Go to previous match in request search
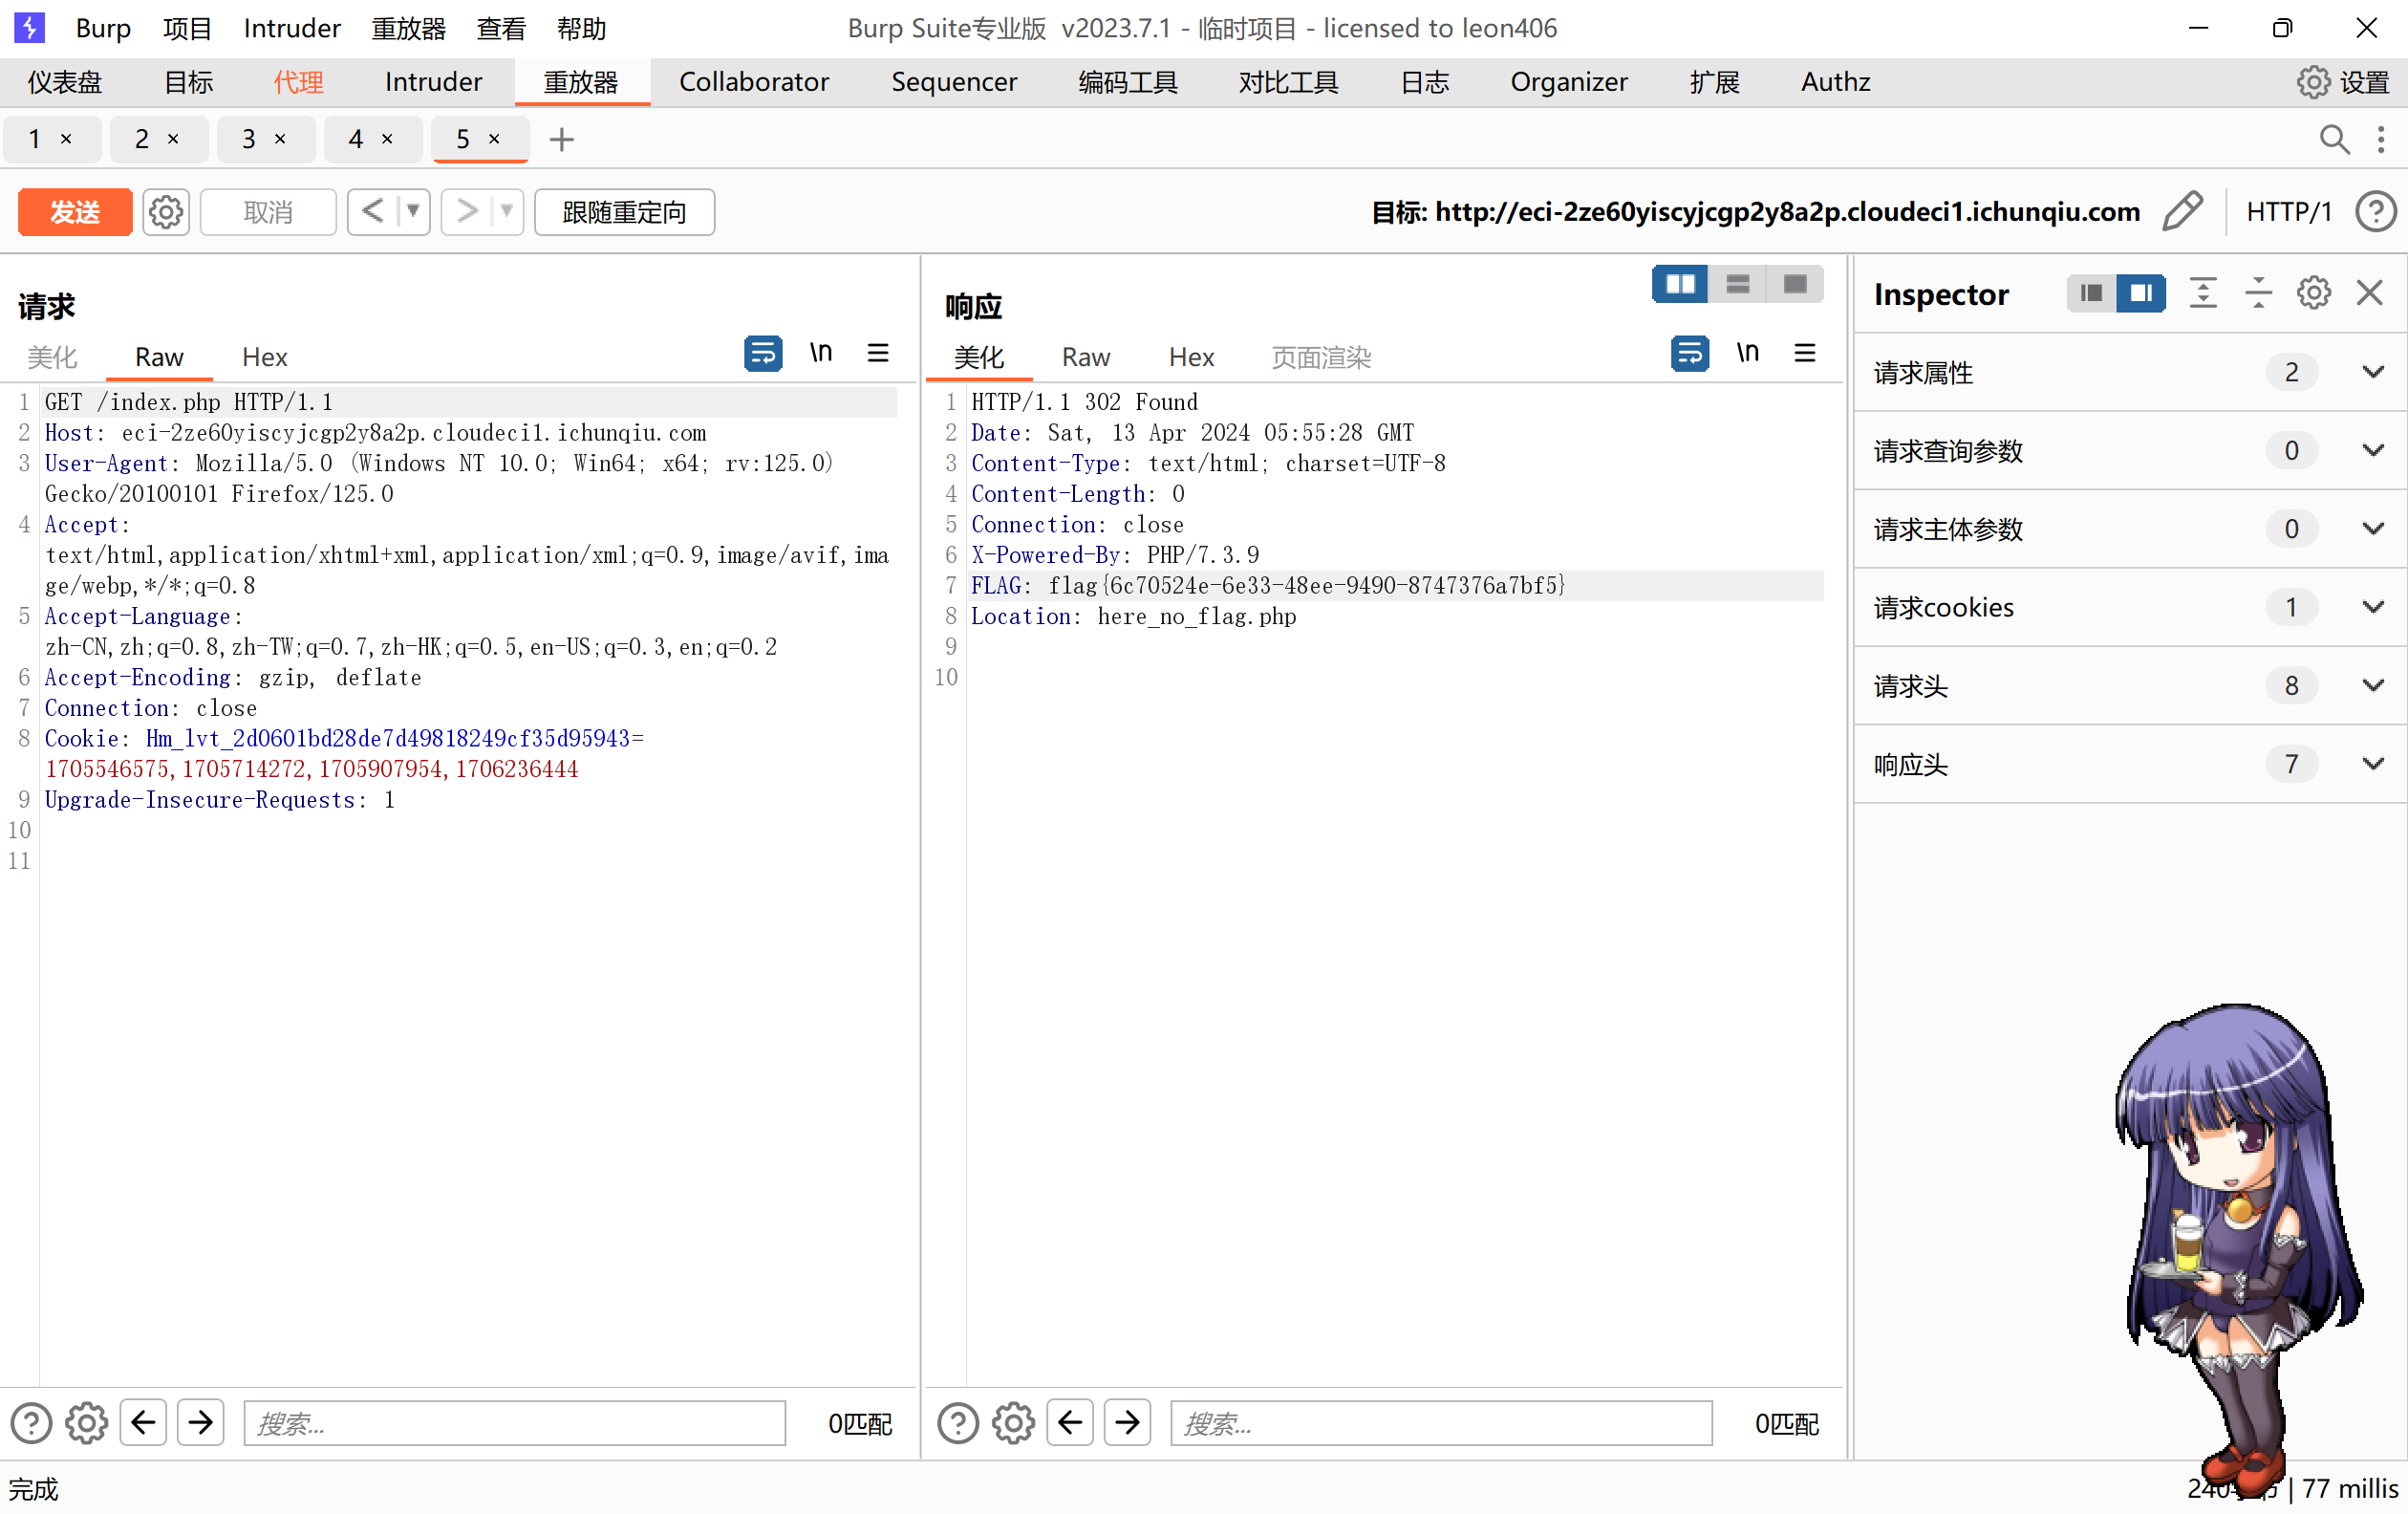 (143, 1422)
